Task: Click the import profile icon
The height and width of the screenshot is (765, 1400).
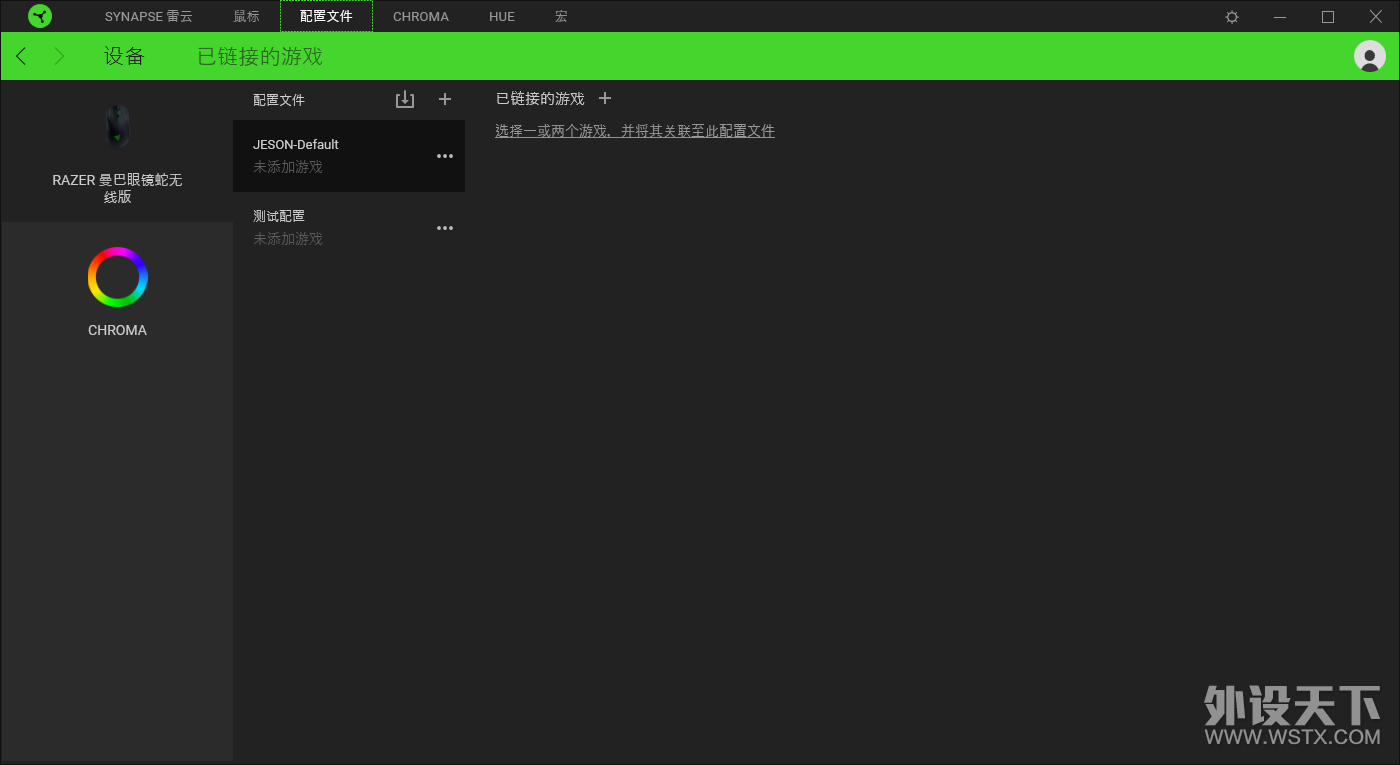Action: (x=404, y=99)
